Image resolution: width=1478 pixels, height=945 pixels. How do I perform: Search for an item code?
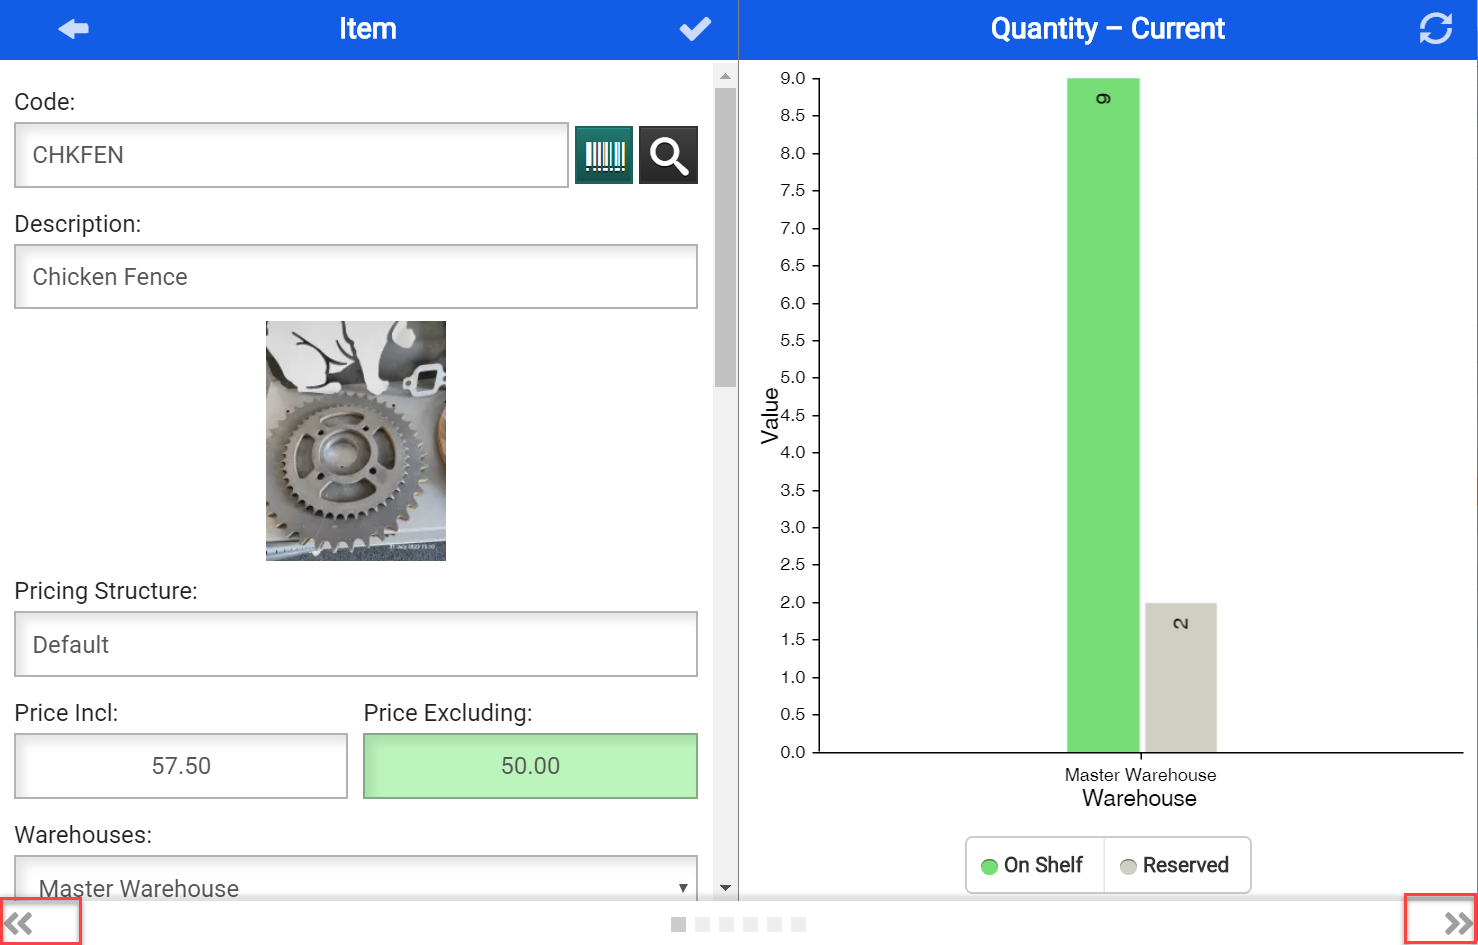[669, 155]
